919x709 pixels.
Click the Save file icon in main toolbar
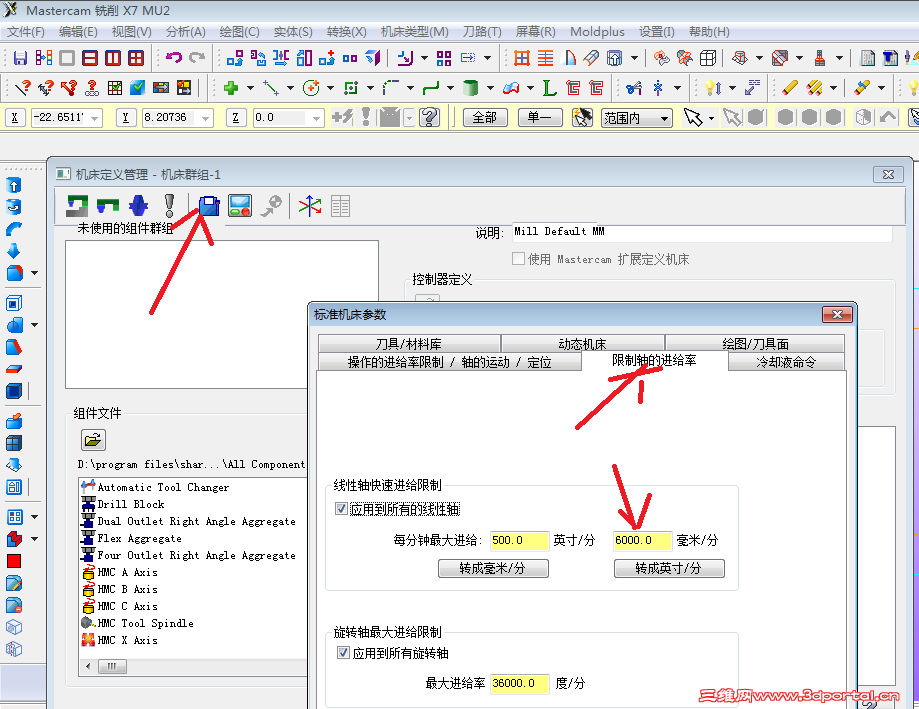point(21,57)
